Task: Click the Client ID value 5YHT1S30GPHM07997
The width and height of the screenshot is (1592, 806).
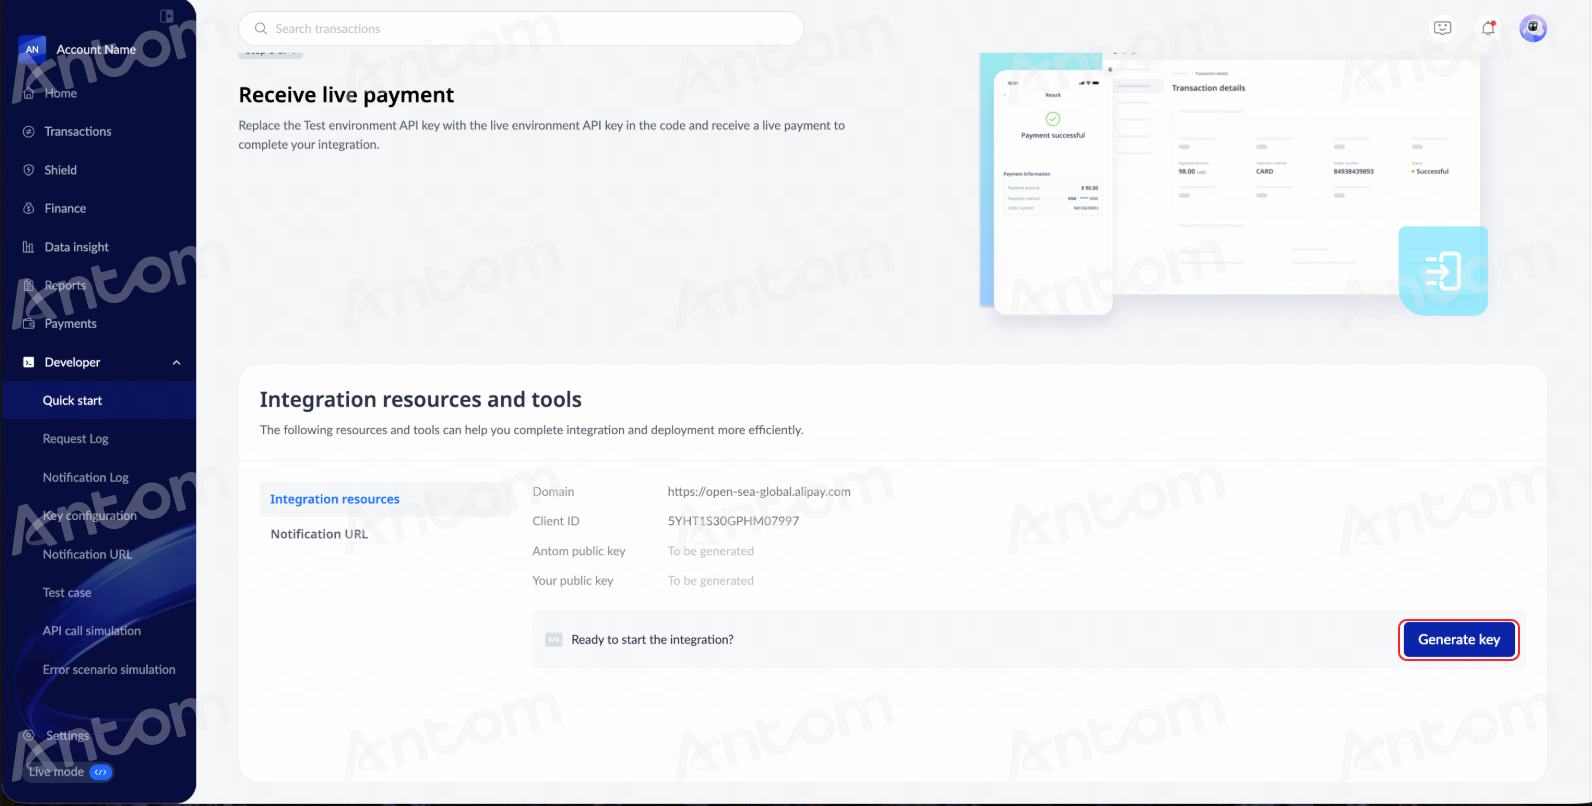Action: pyautogui.click(x=733, y=521)
